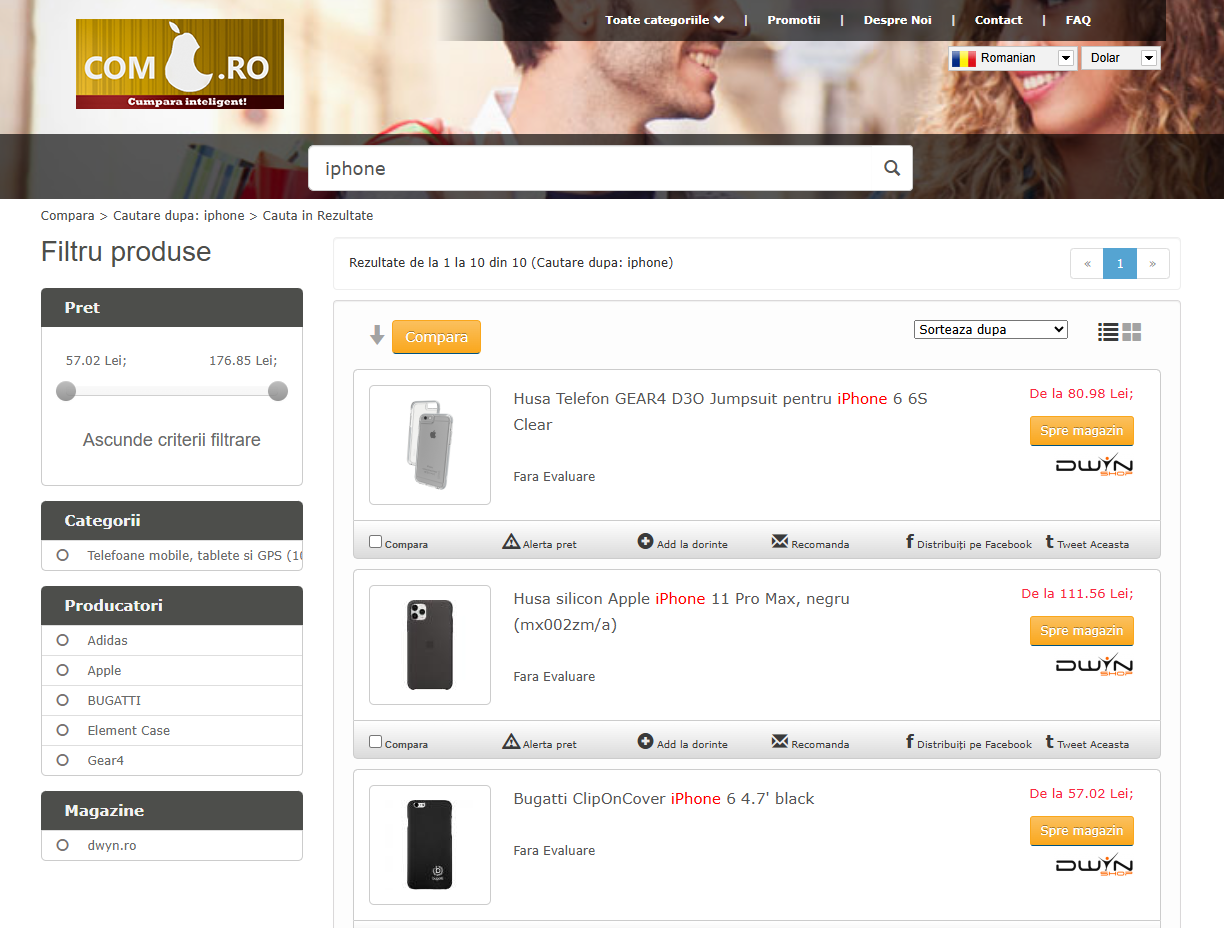Check Compara box for iPhone 11 case
This screenshot has width=1224, height=928.
coord(376,742)
